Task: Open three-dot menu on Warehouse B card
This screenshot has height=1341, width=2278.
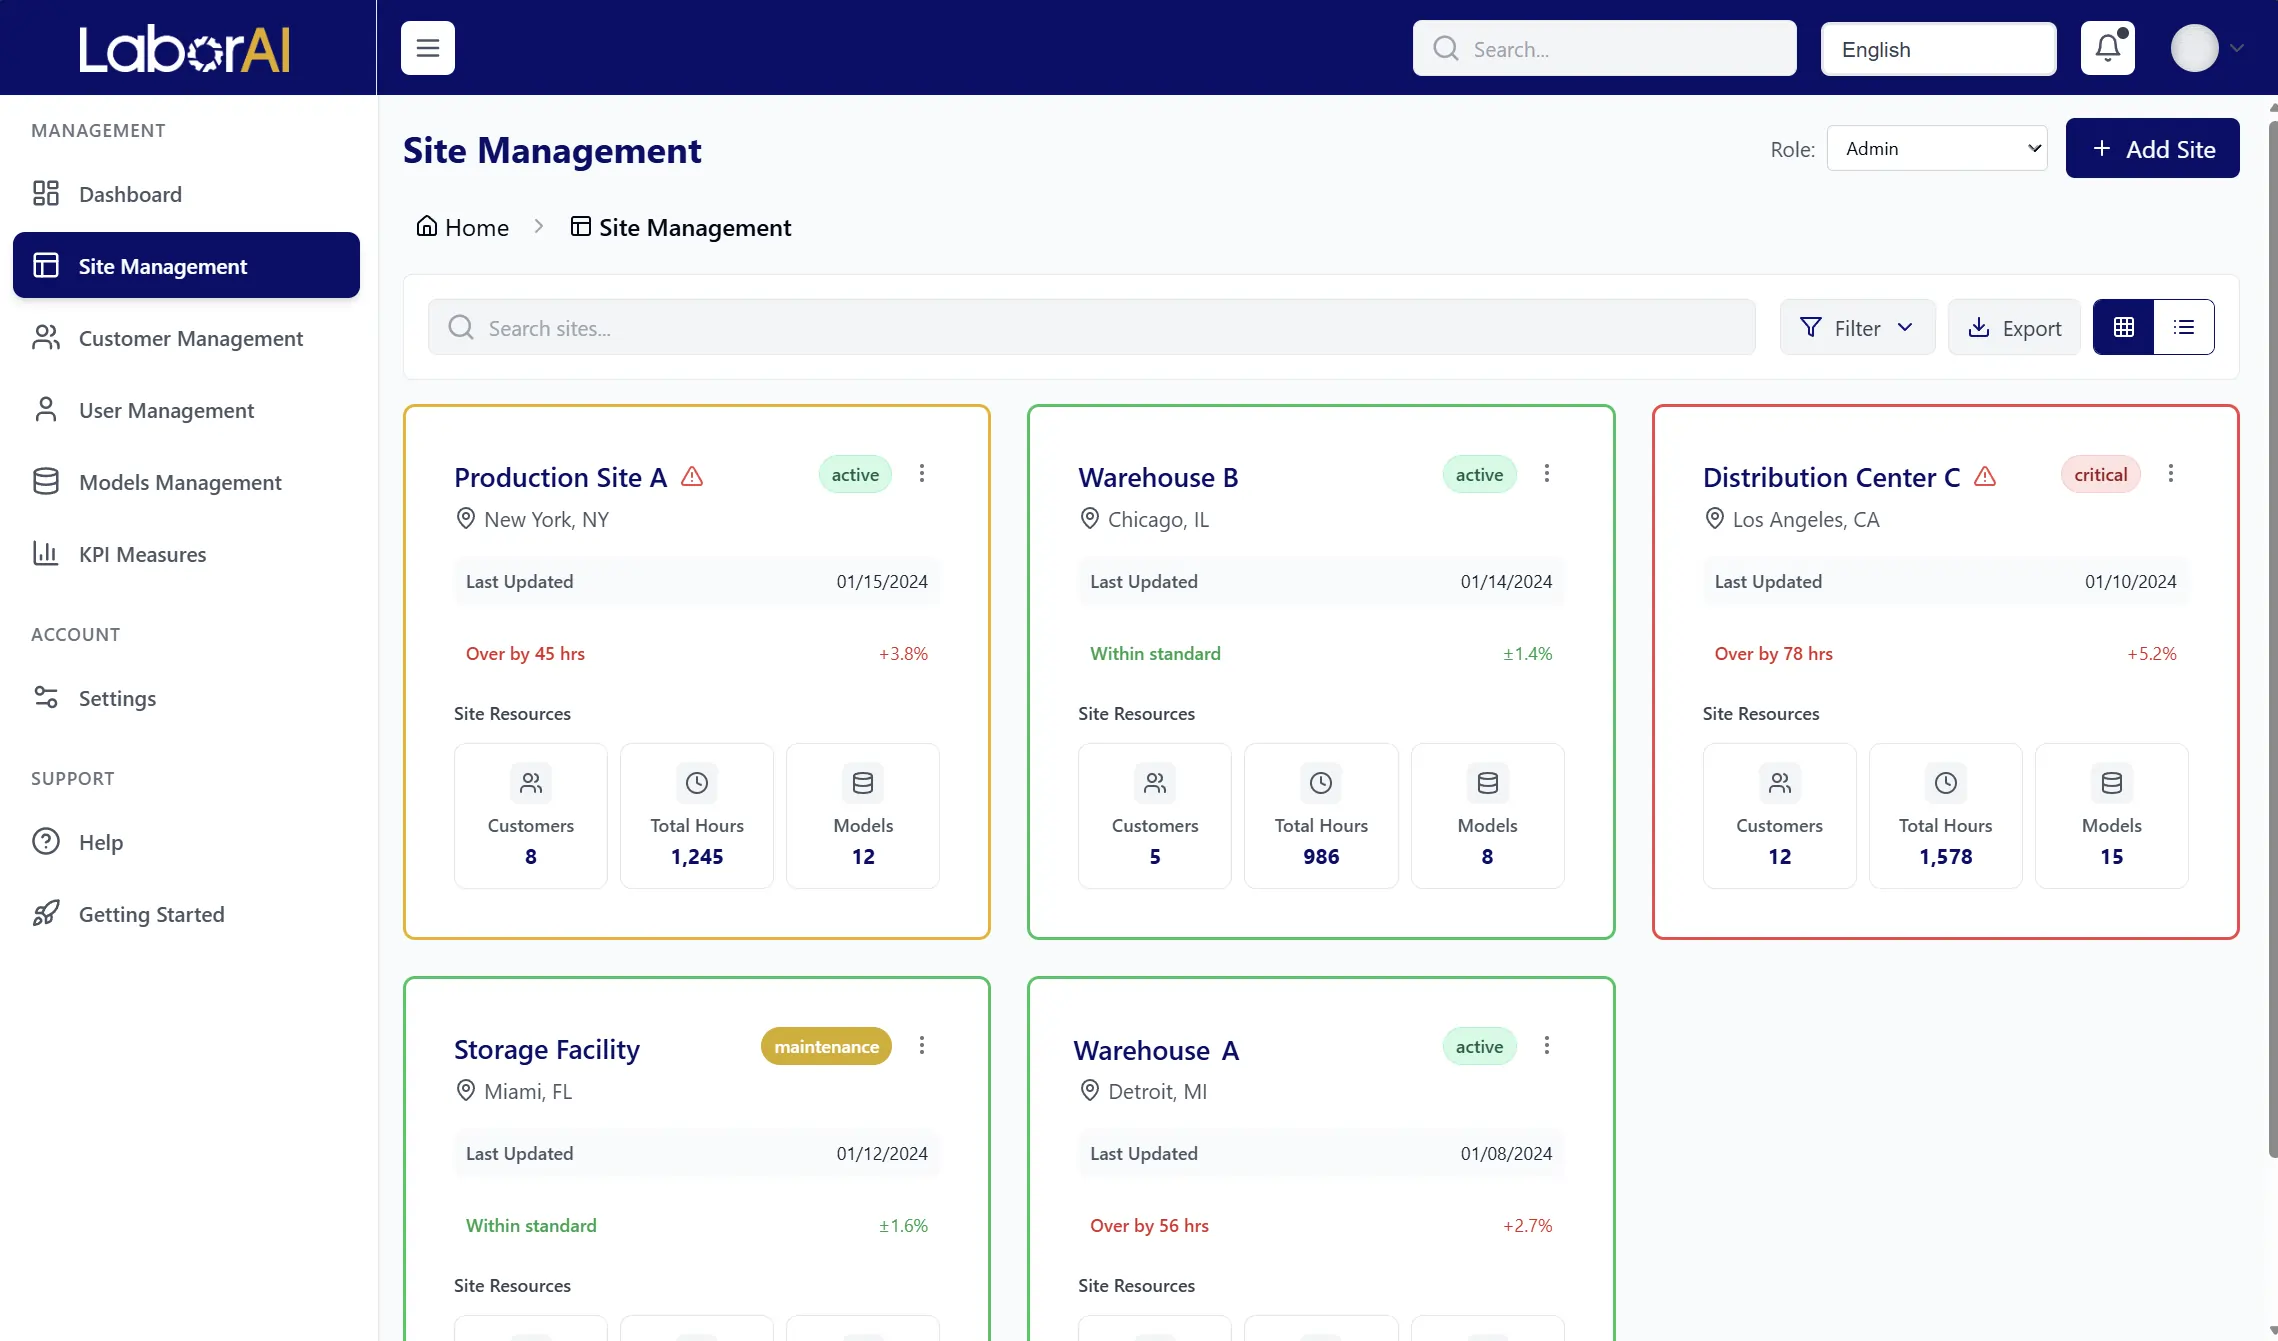Action: pos(1547,474)
